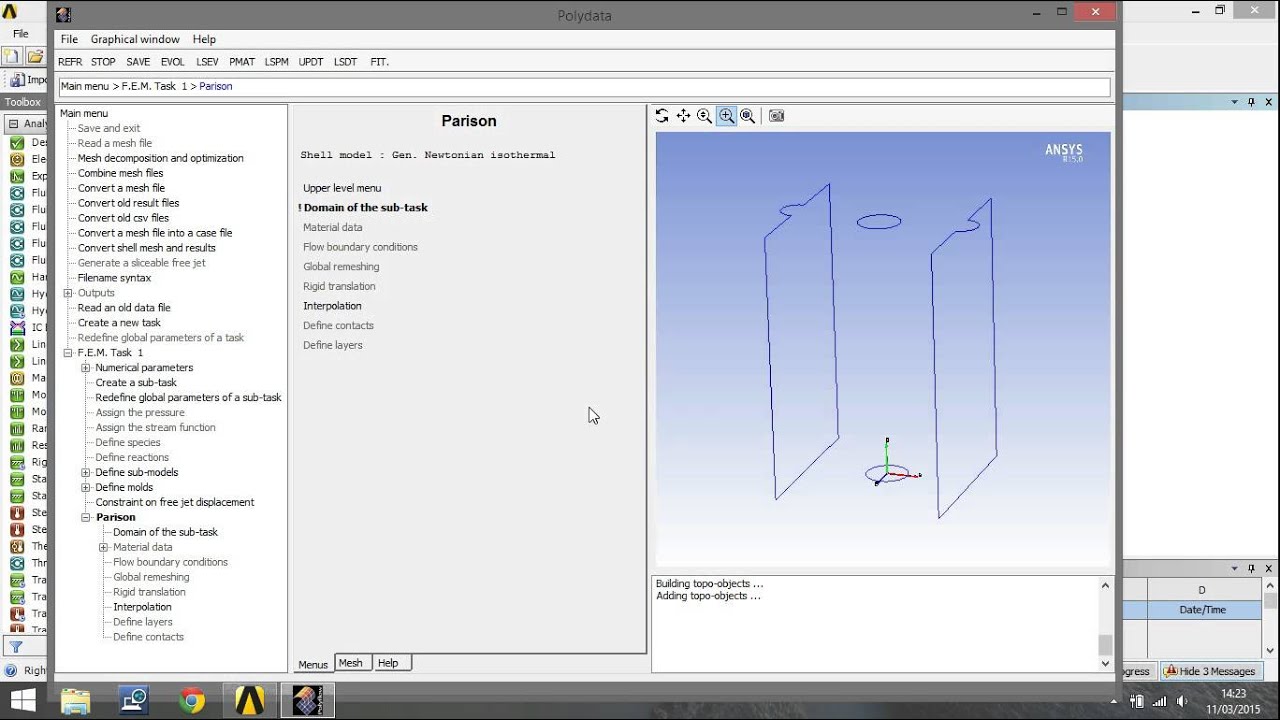Expand the Define sub-models node

(x=86, y=473)
